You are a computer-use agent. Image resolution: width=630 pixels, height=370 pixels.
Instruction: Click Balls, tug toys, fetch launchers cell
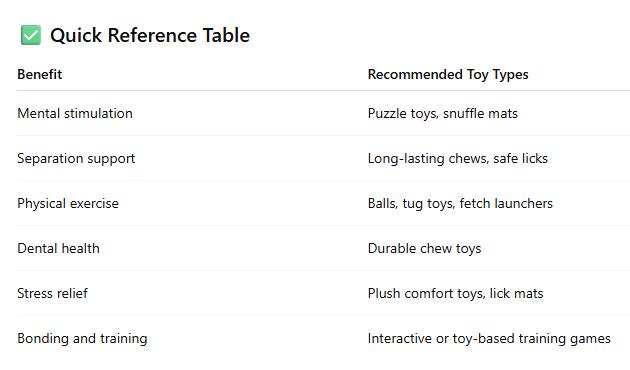click(x=460, y=203)
